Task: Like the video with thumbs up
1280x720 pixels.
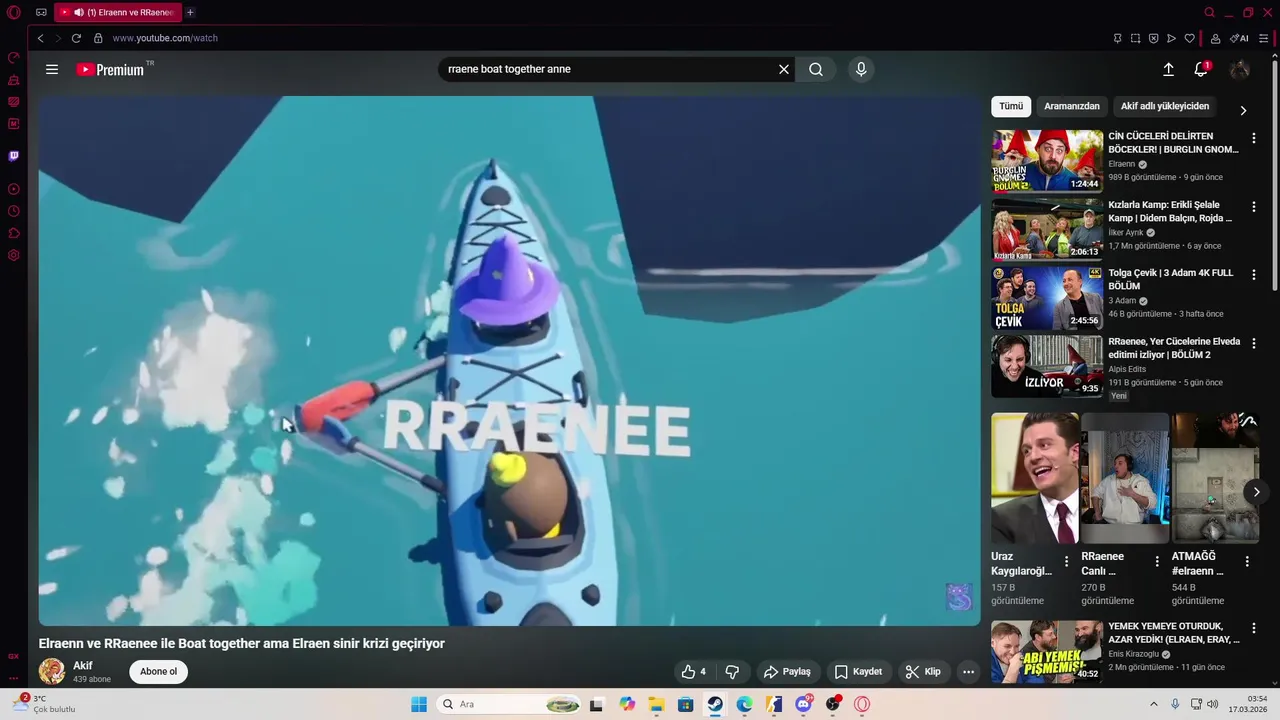Action: [693, 672]
